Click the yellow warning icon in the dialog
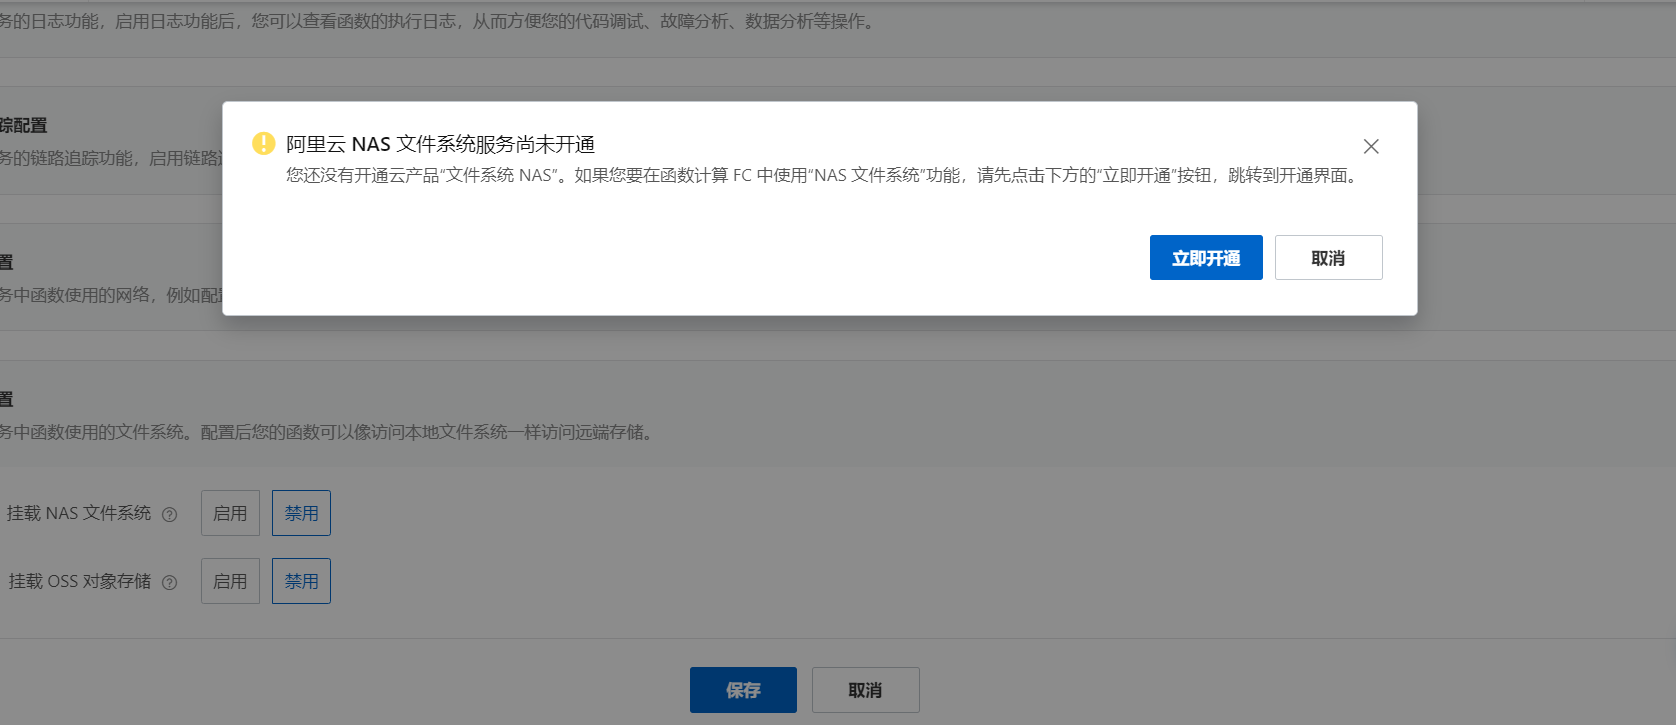 pos(263,143)
